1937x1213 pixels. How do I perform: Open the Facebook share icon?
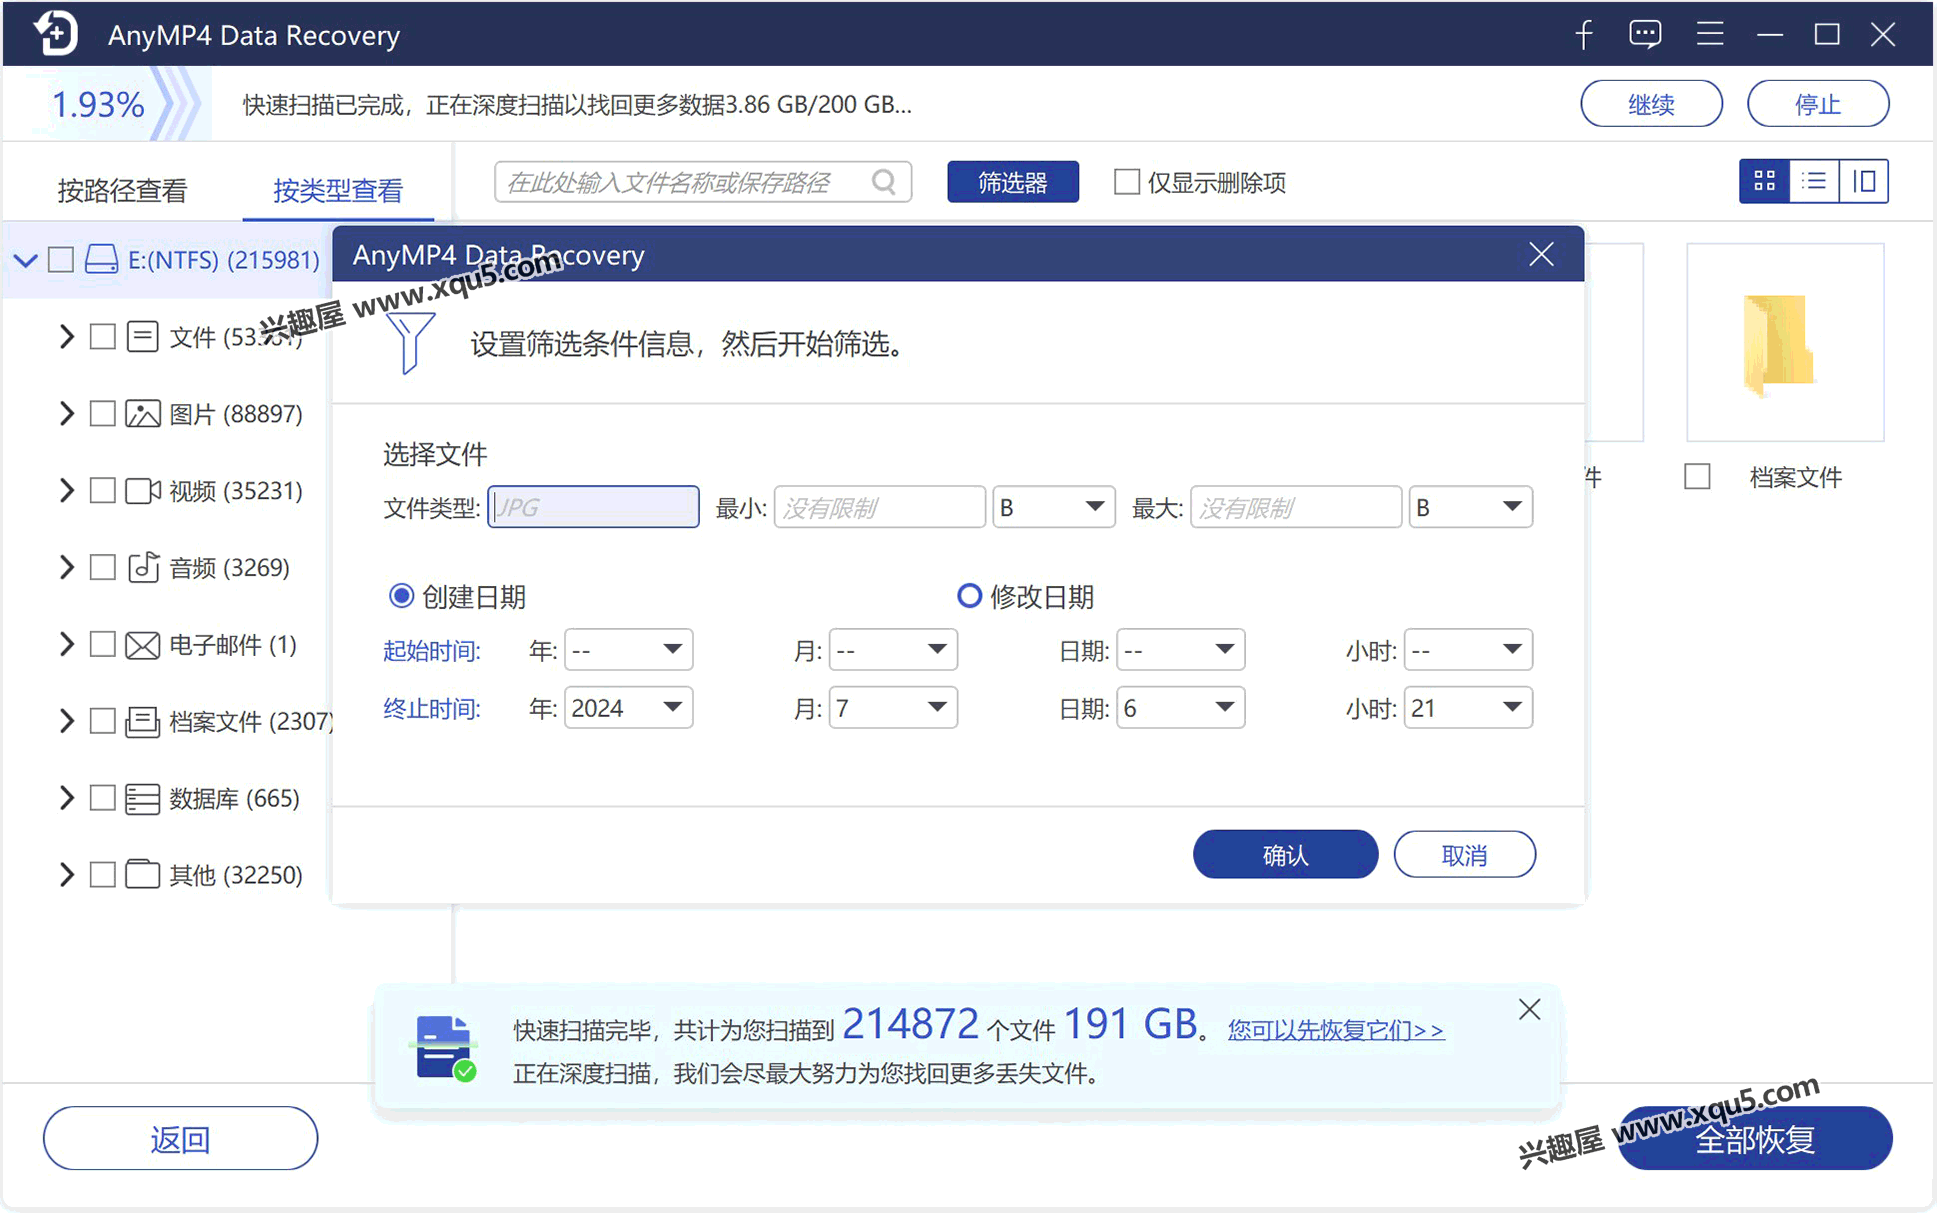(1584, 35)
